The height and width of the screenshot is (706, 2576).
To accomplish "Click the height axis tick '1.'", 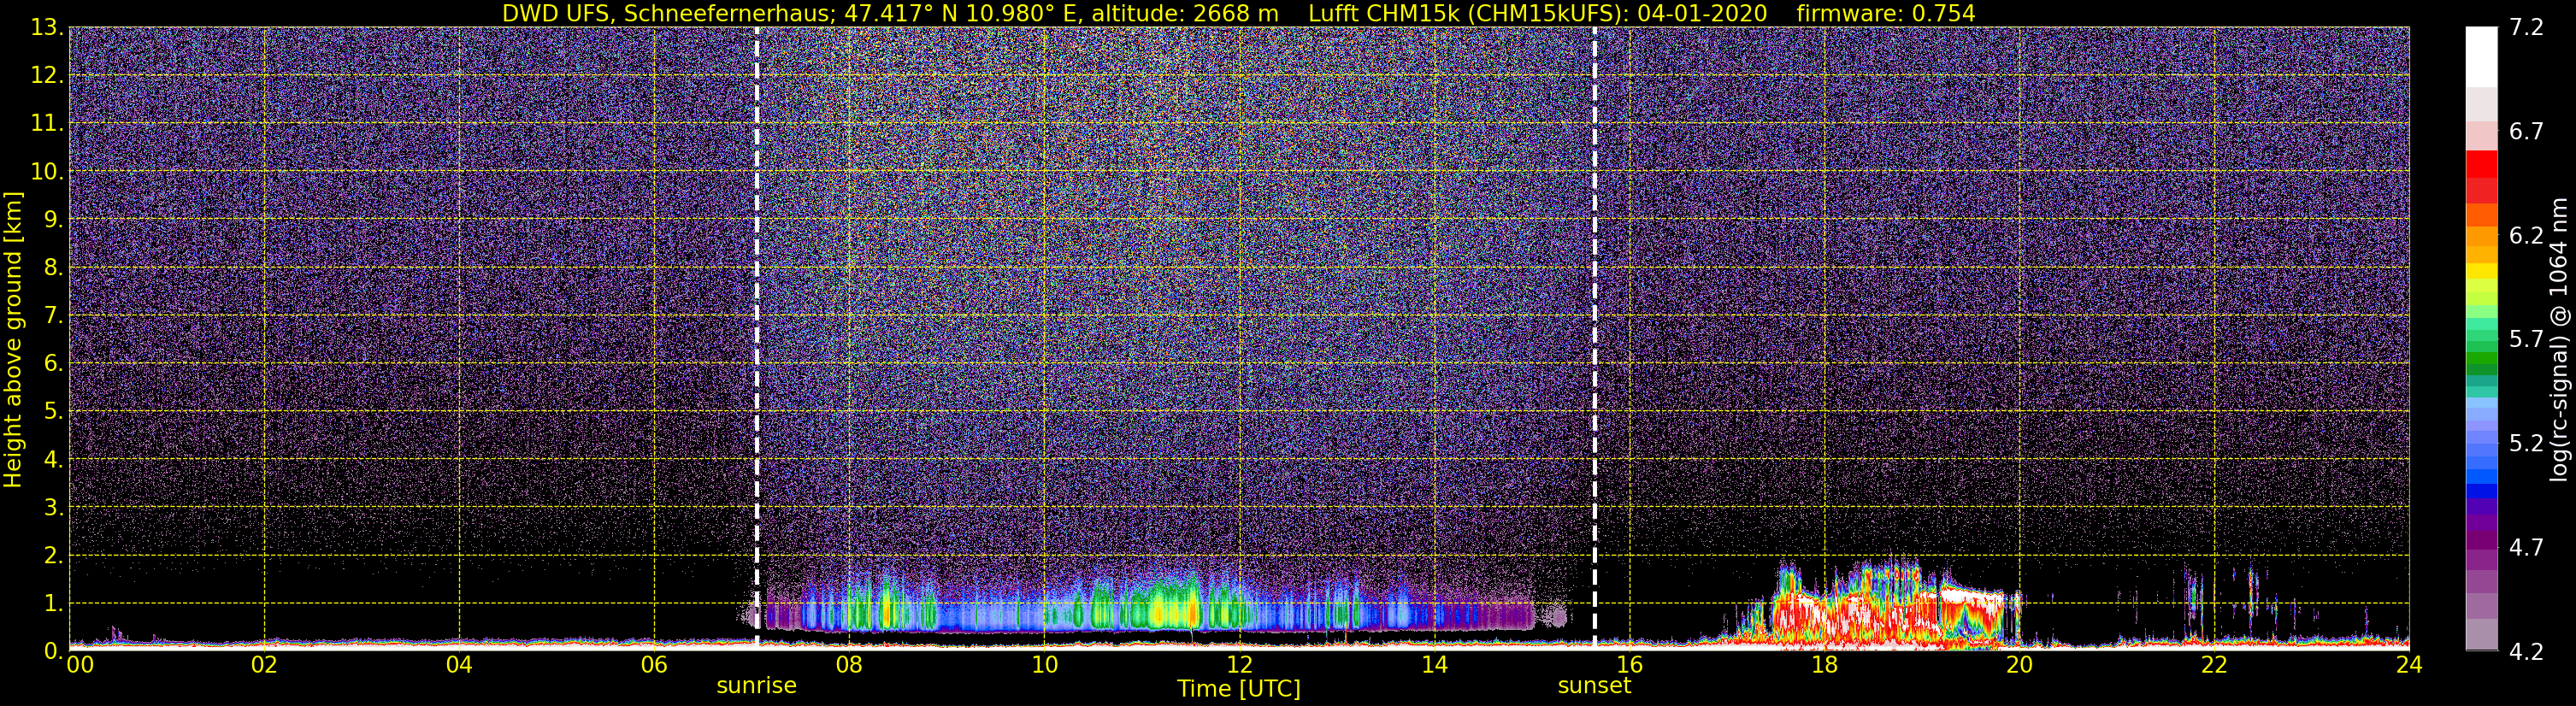I will (x=53, y=604).
